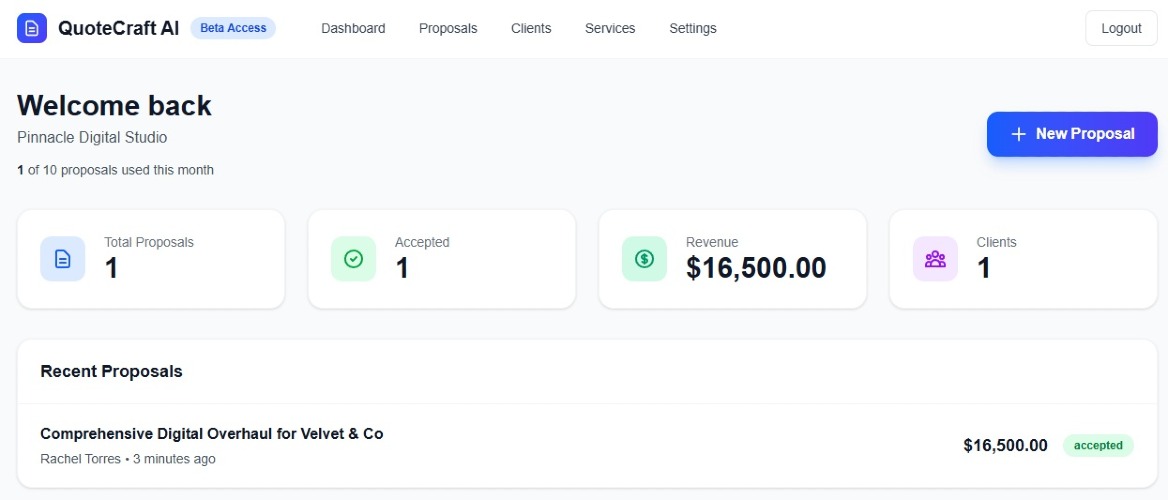Viewport: 1168px width, 500px height.
Task: Click the Recent Proposals heading
Action: [111, 371]
